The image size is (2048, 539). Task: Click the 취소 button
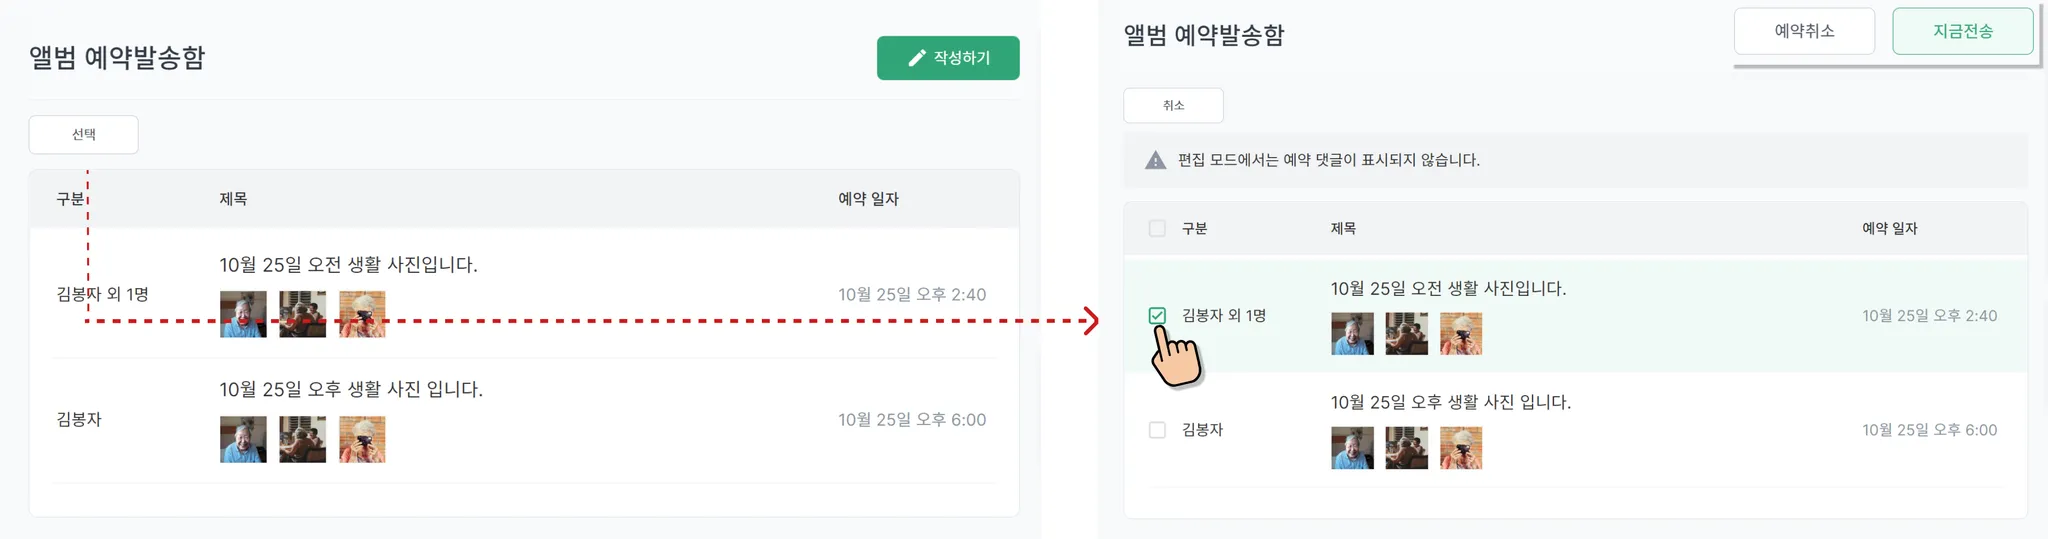1173,105
